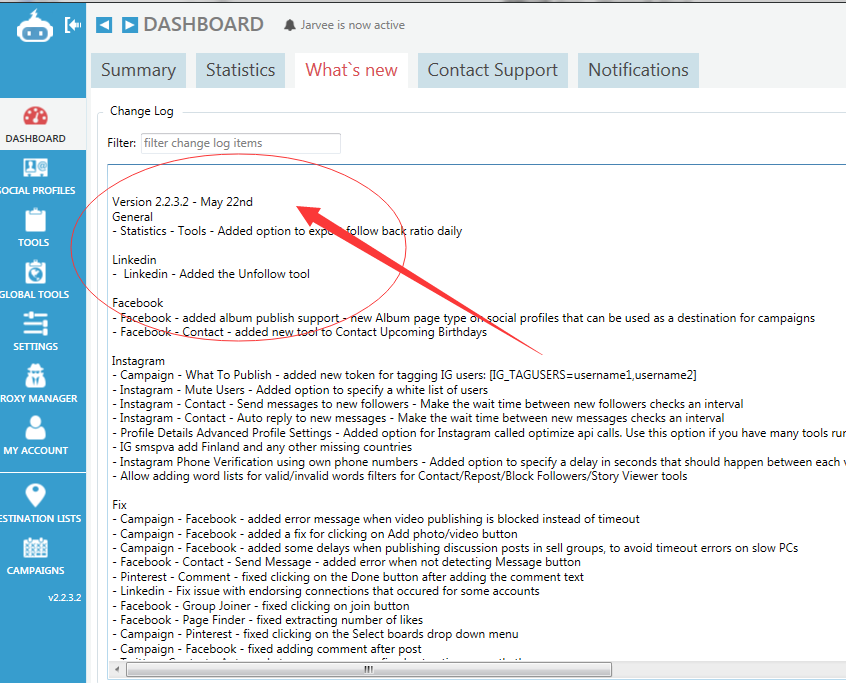Collapse the sidebar with the arrow icon
The width and height of the screenshot is (846, 683).
click(72, 25)
